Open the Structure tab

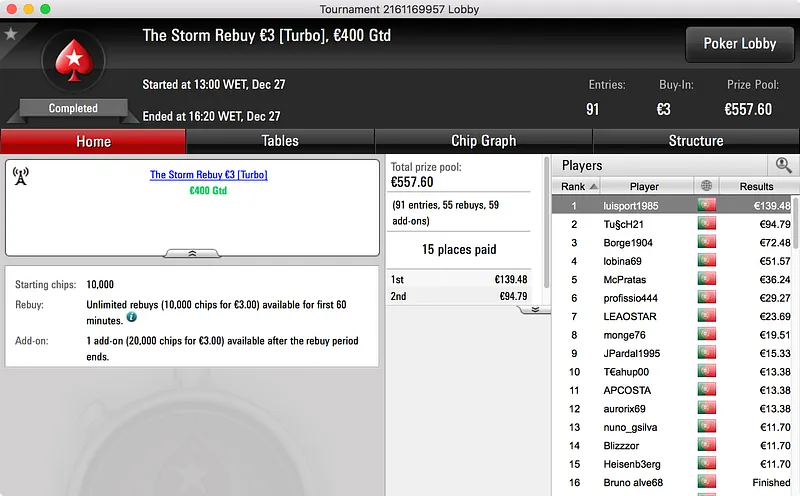click(x=696, y=141)
